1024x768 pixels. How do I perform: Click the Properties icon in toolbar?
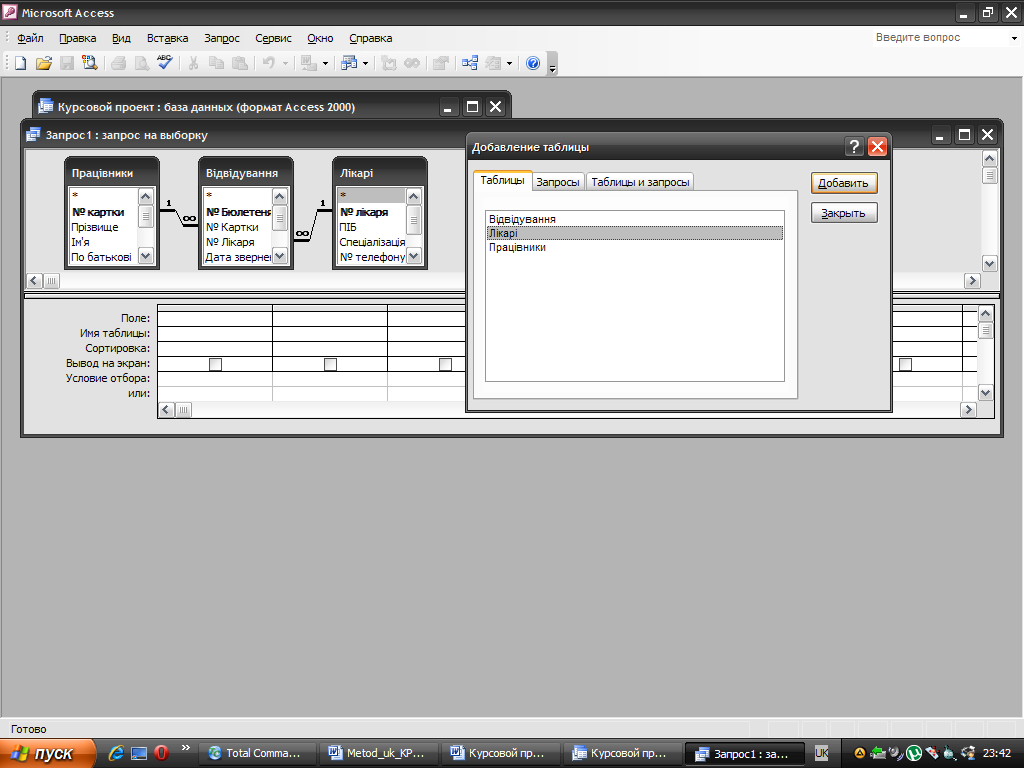[441, 63]
